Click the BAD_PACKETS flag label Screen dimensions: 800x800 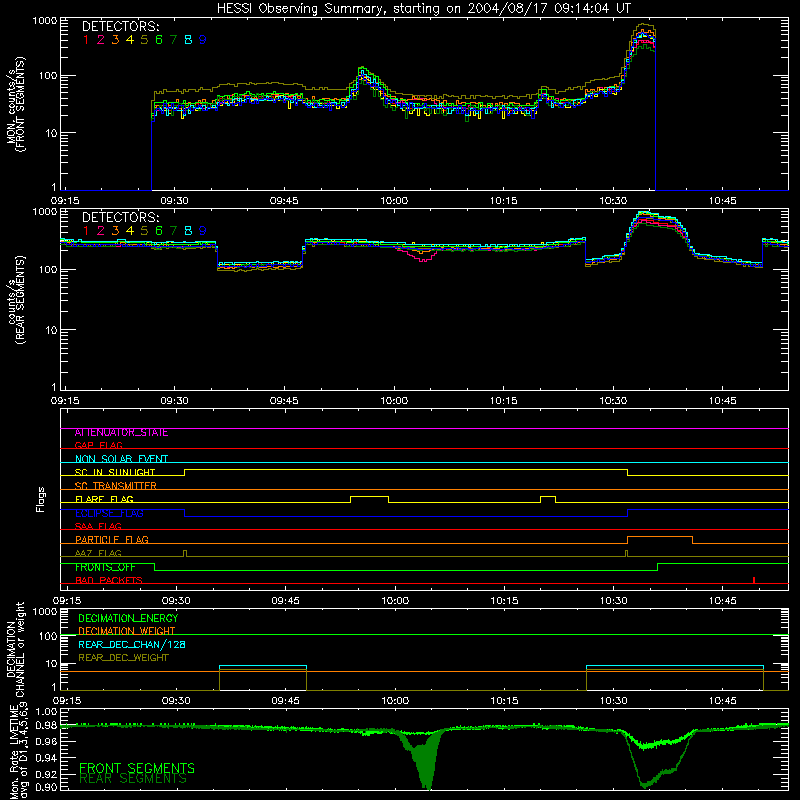click(109, 580)
